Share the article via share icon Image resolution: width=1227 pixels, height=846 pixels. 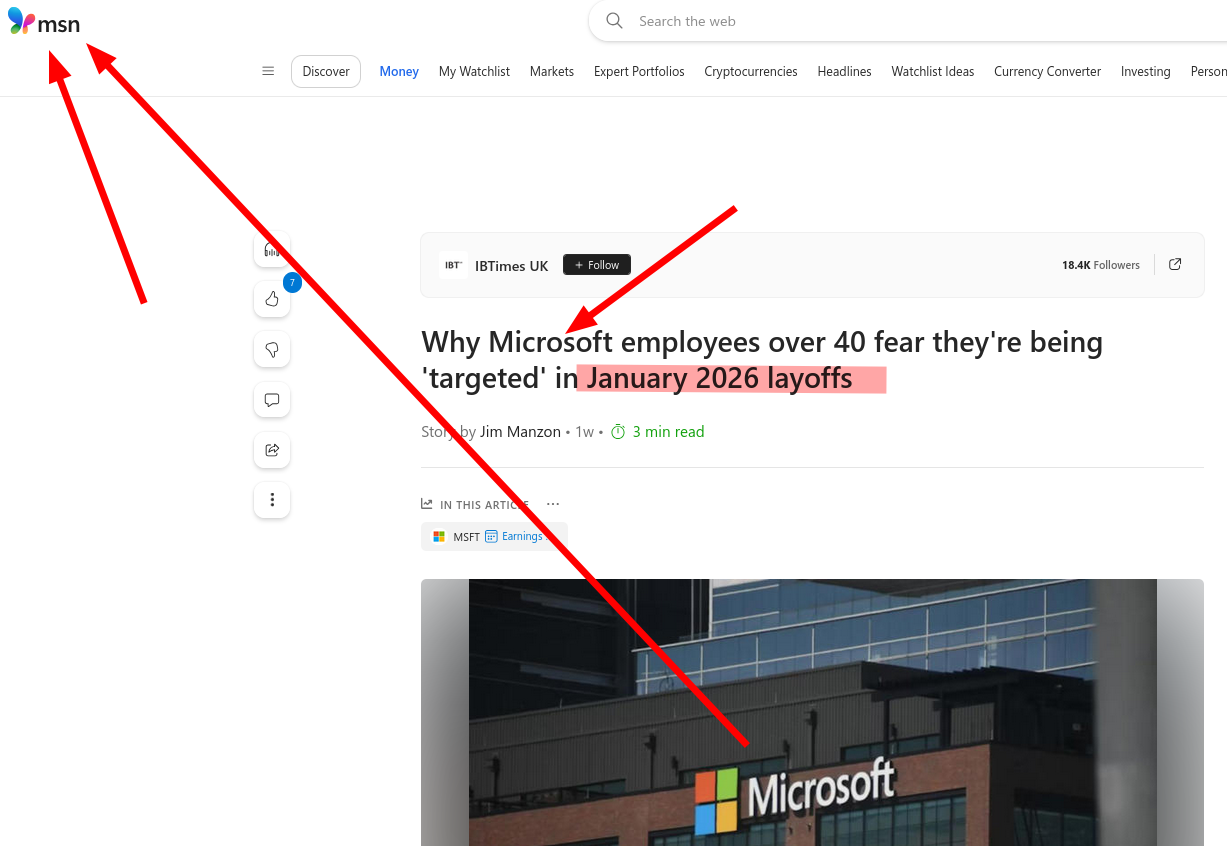tap(272, 450)
